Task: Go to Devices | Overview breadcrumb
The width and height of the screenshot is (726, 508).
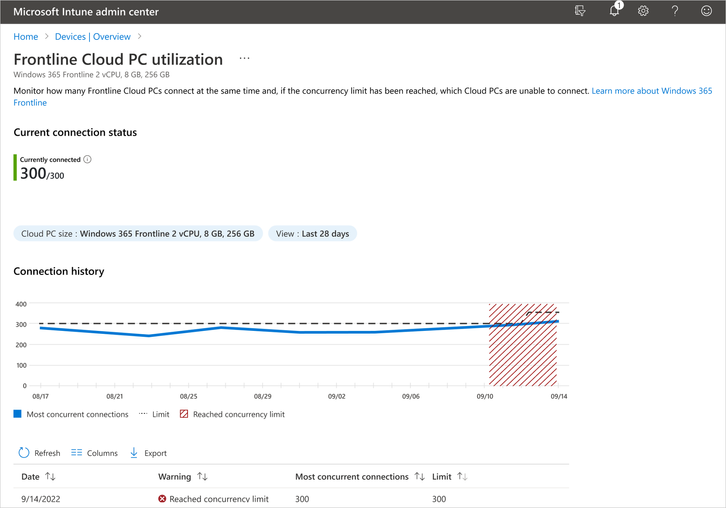Action: tap(93, 37)
